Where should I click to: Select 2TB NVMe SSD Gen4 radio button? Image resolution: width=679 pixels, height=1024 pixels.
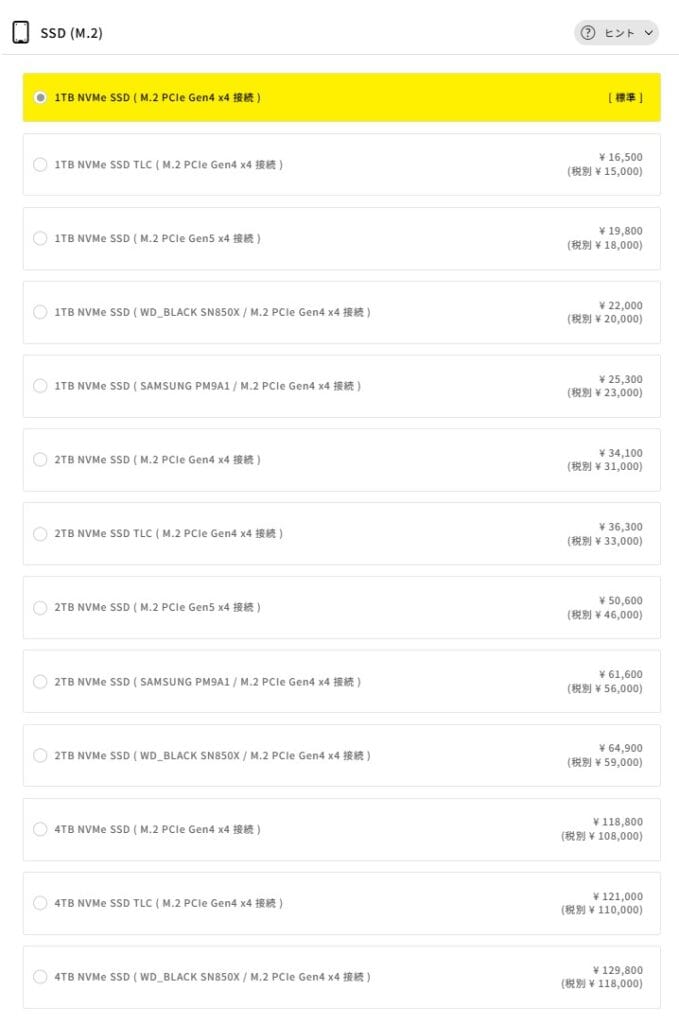click(40, 460)
